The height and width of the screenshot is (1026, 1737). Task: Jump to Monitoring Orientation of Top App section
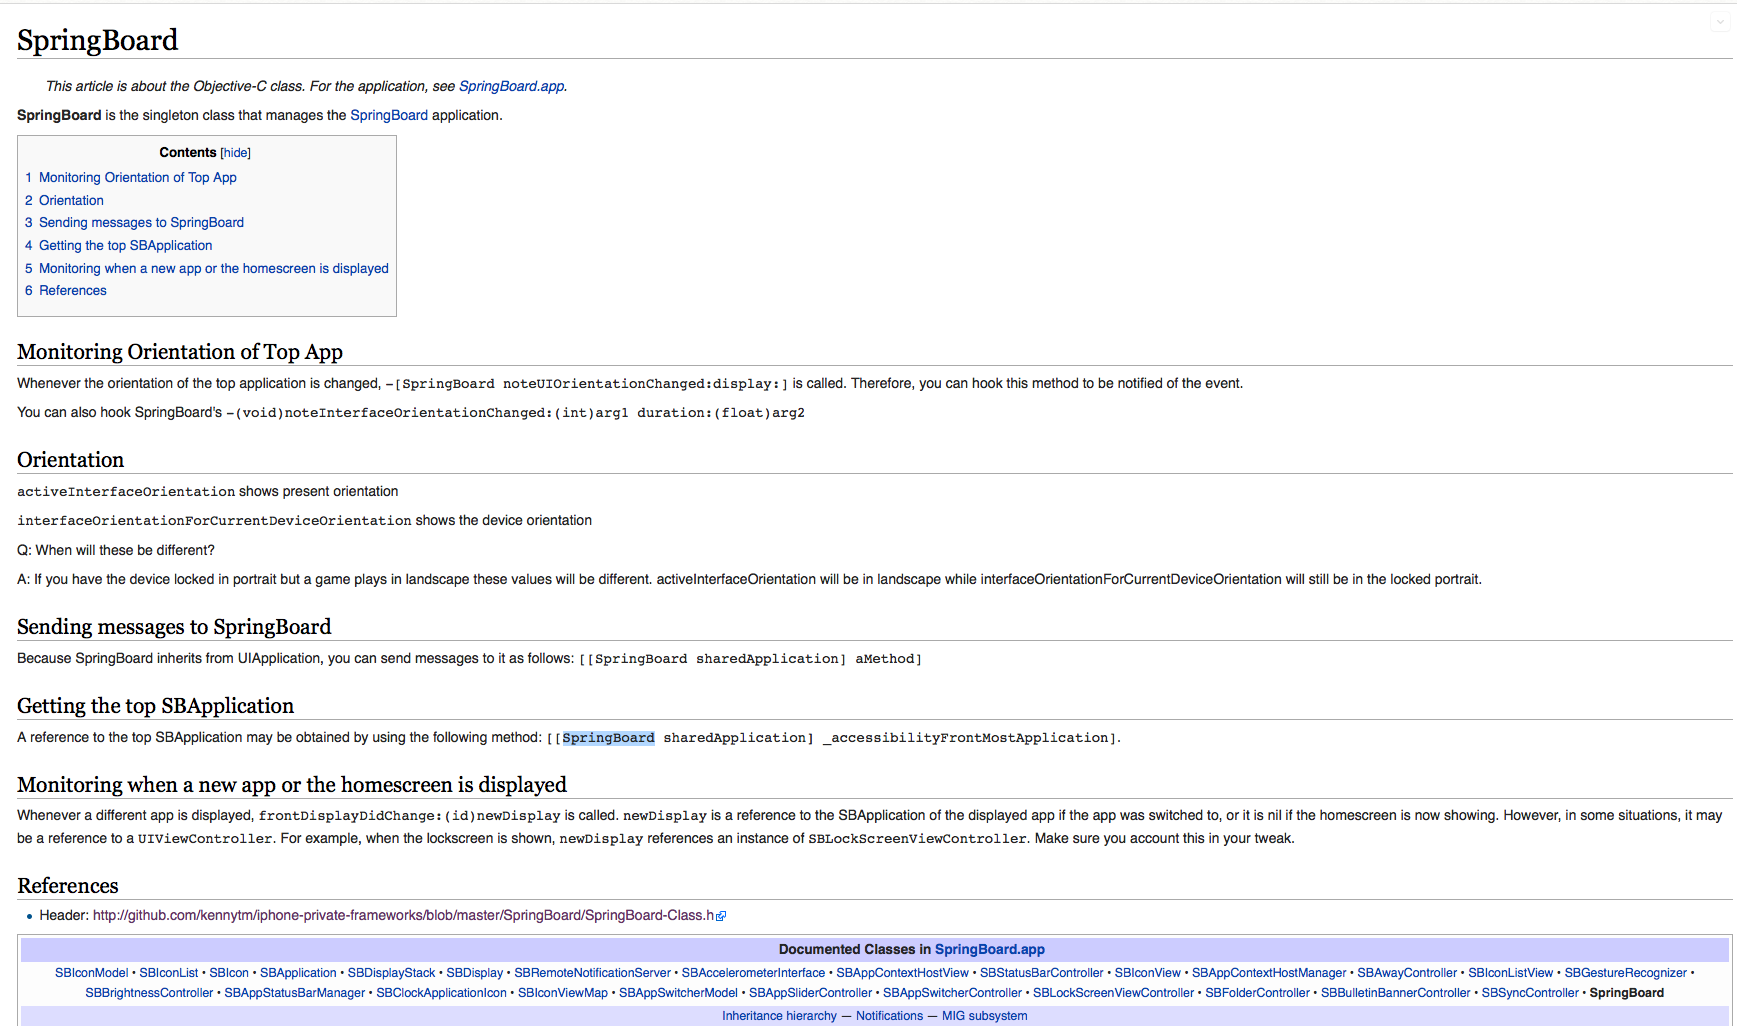click(138, 177)
